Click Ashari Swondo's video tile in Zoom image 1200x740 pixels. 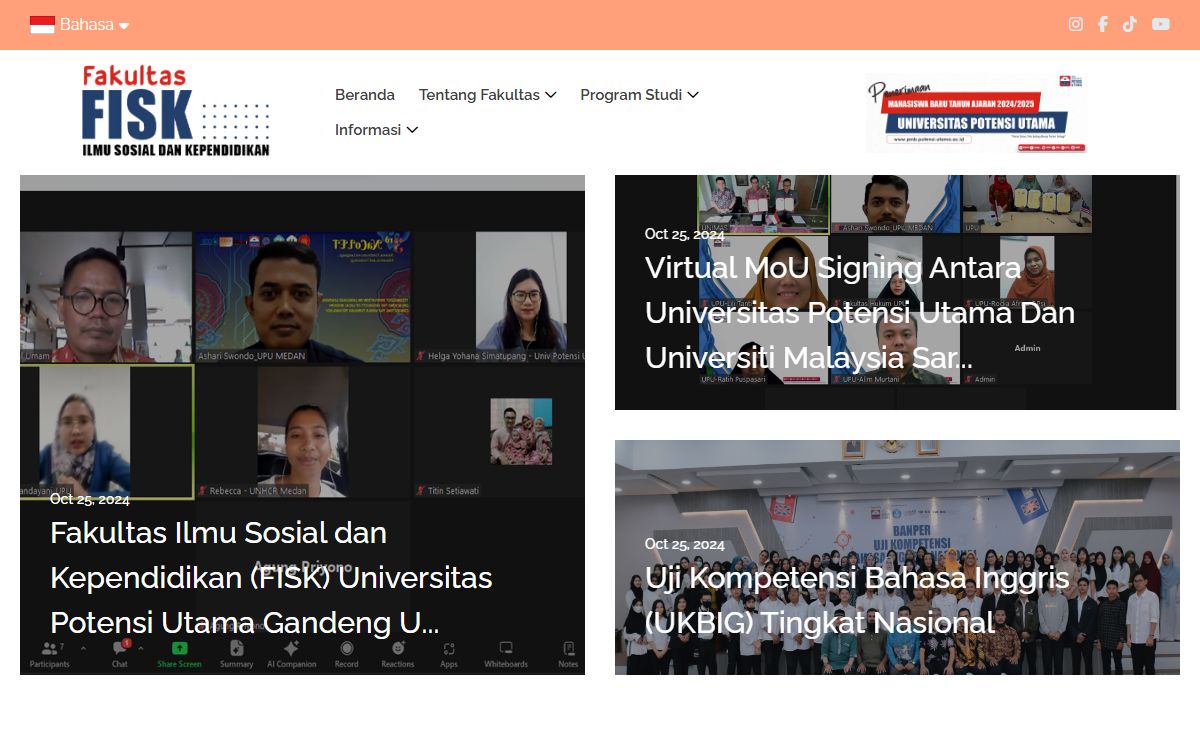point(302,297)
